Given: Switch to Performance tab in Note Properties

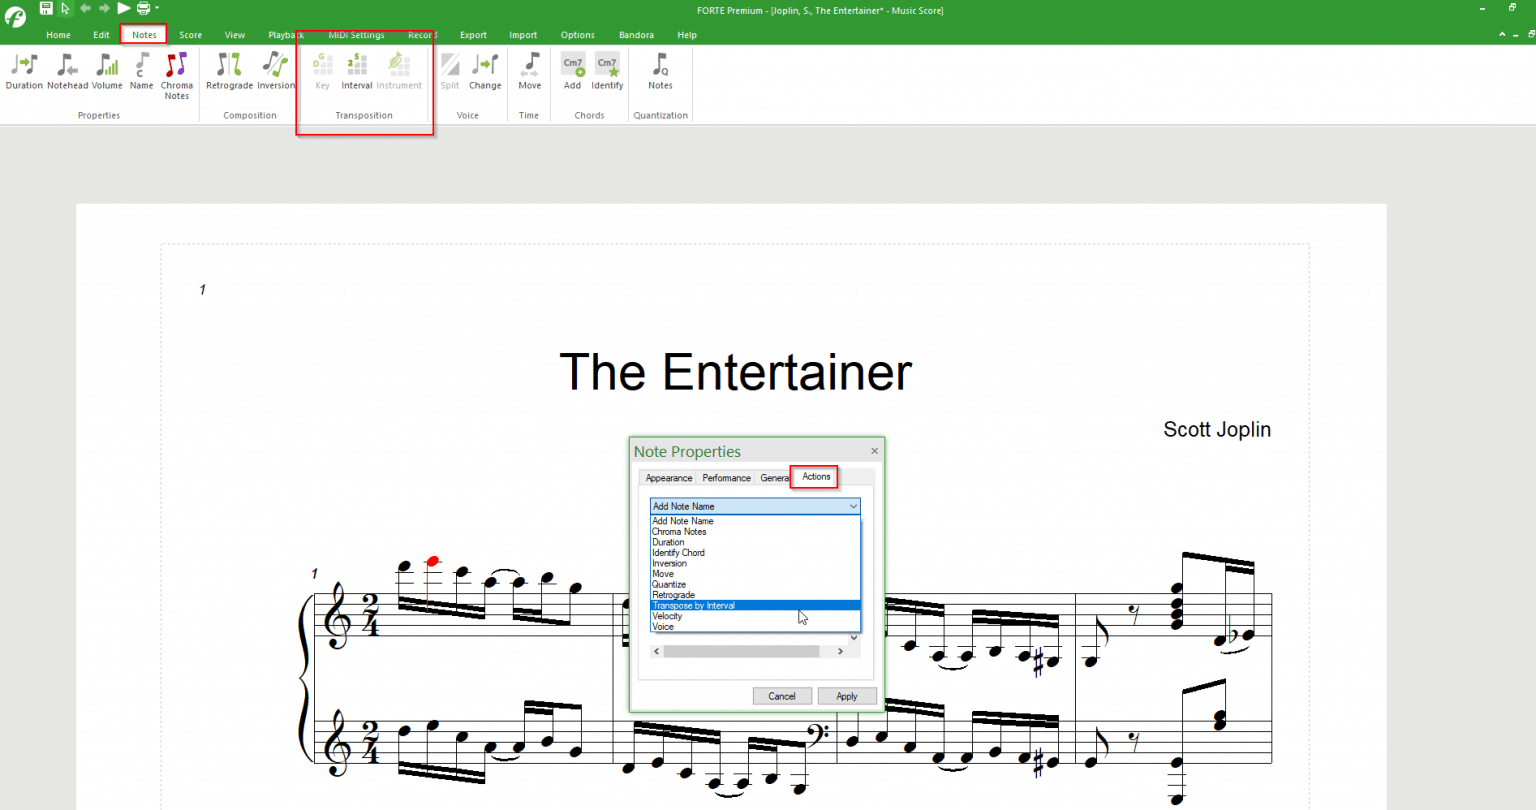Looking at the screenshot, I should [726, 478].
